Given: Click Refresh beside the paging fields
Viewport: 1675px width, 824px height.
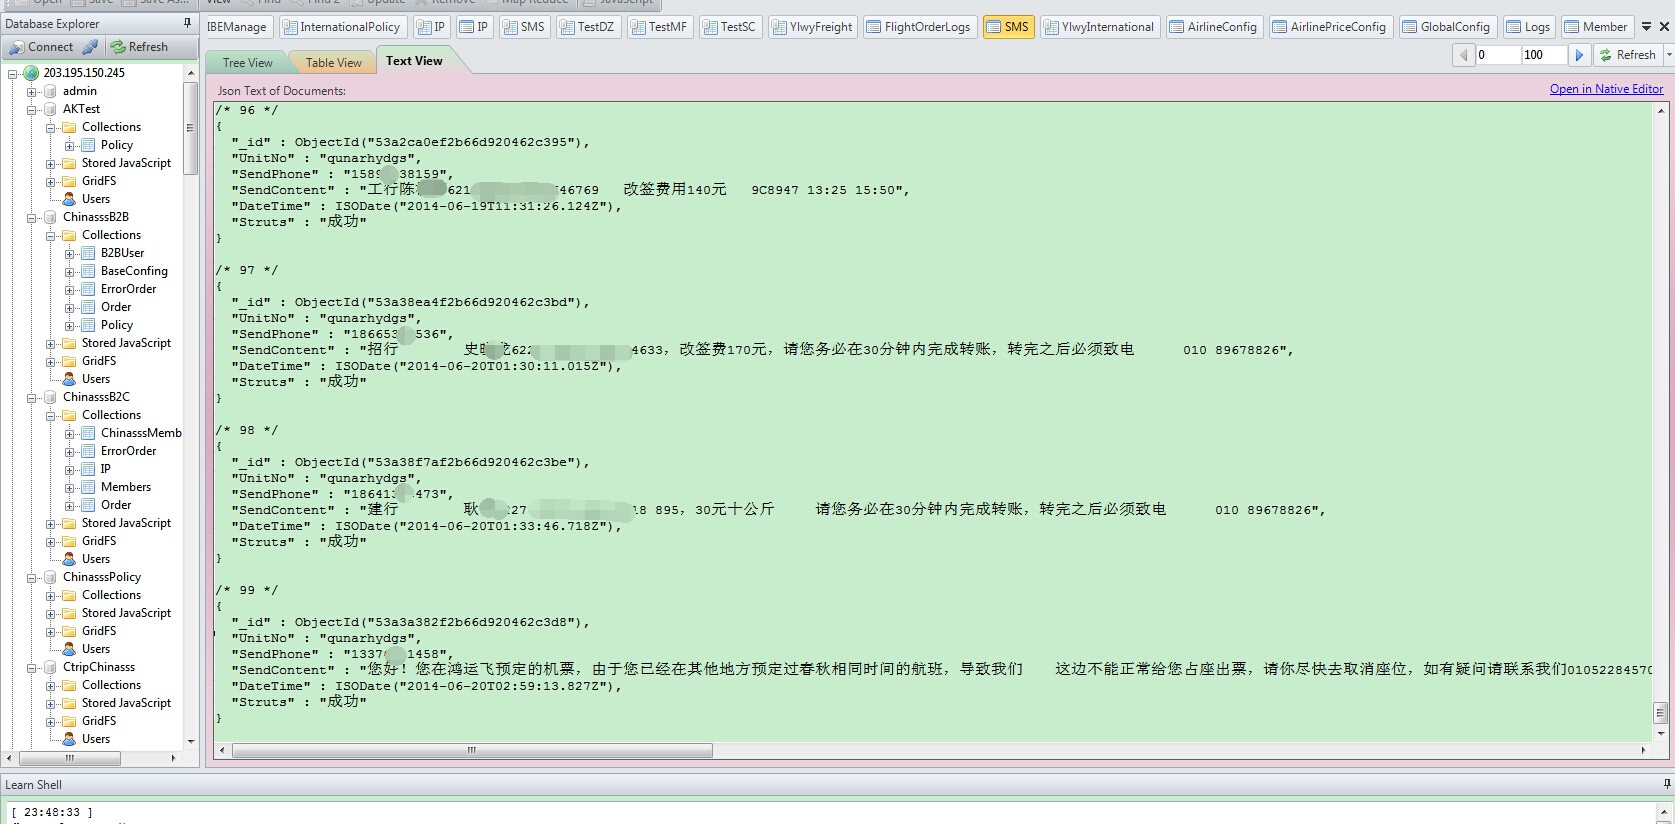Looking at the screenshot, I should pos(1627,55).
